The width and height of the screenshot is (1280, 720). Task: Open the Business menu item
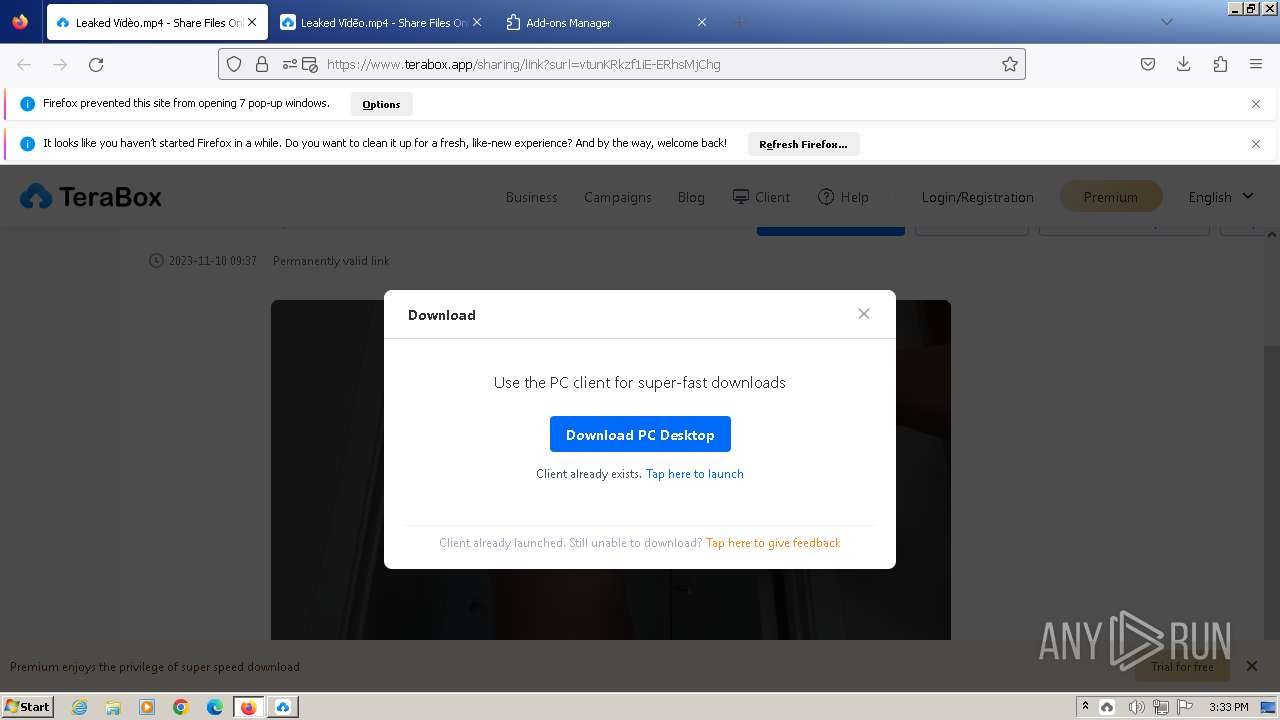coord(531,197)
